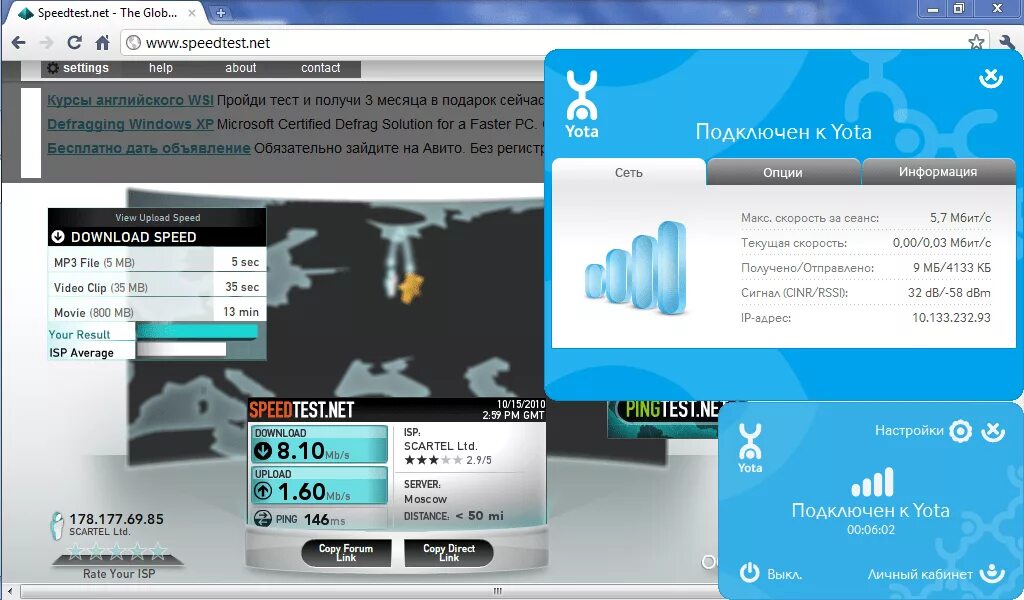Click the settings gear icon in Speedtest menu
This screenshot has height=600, width=1024.
53,68
